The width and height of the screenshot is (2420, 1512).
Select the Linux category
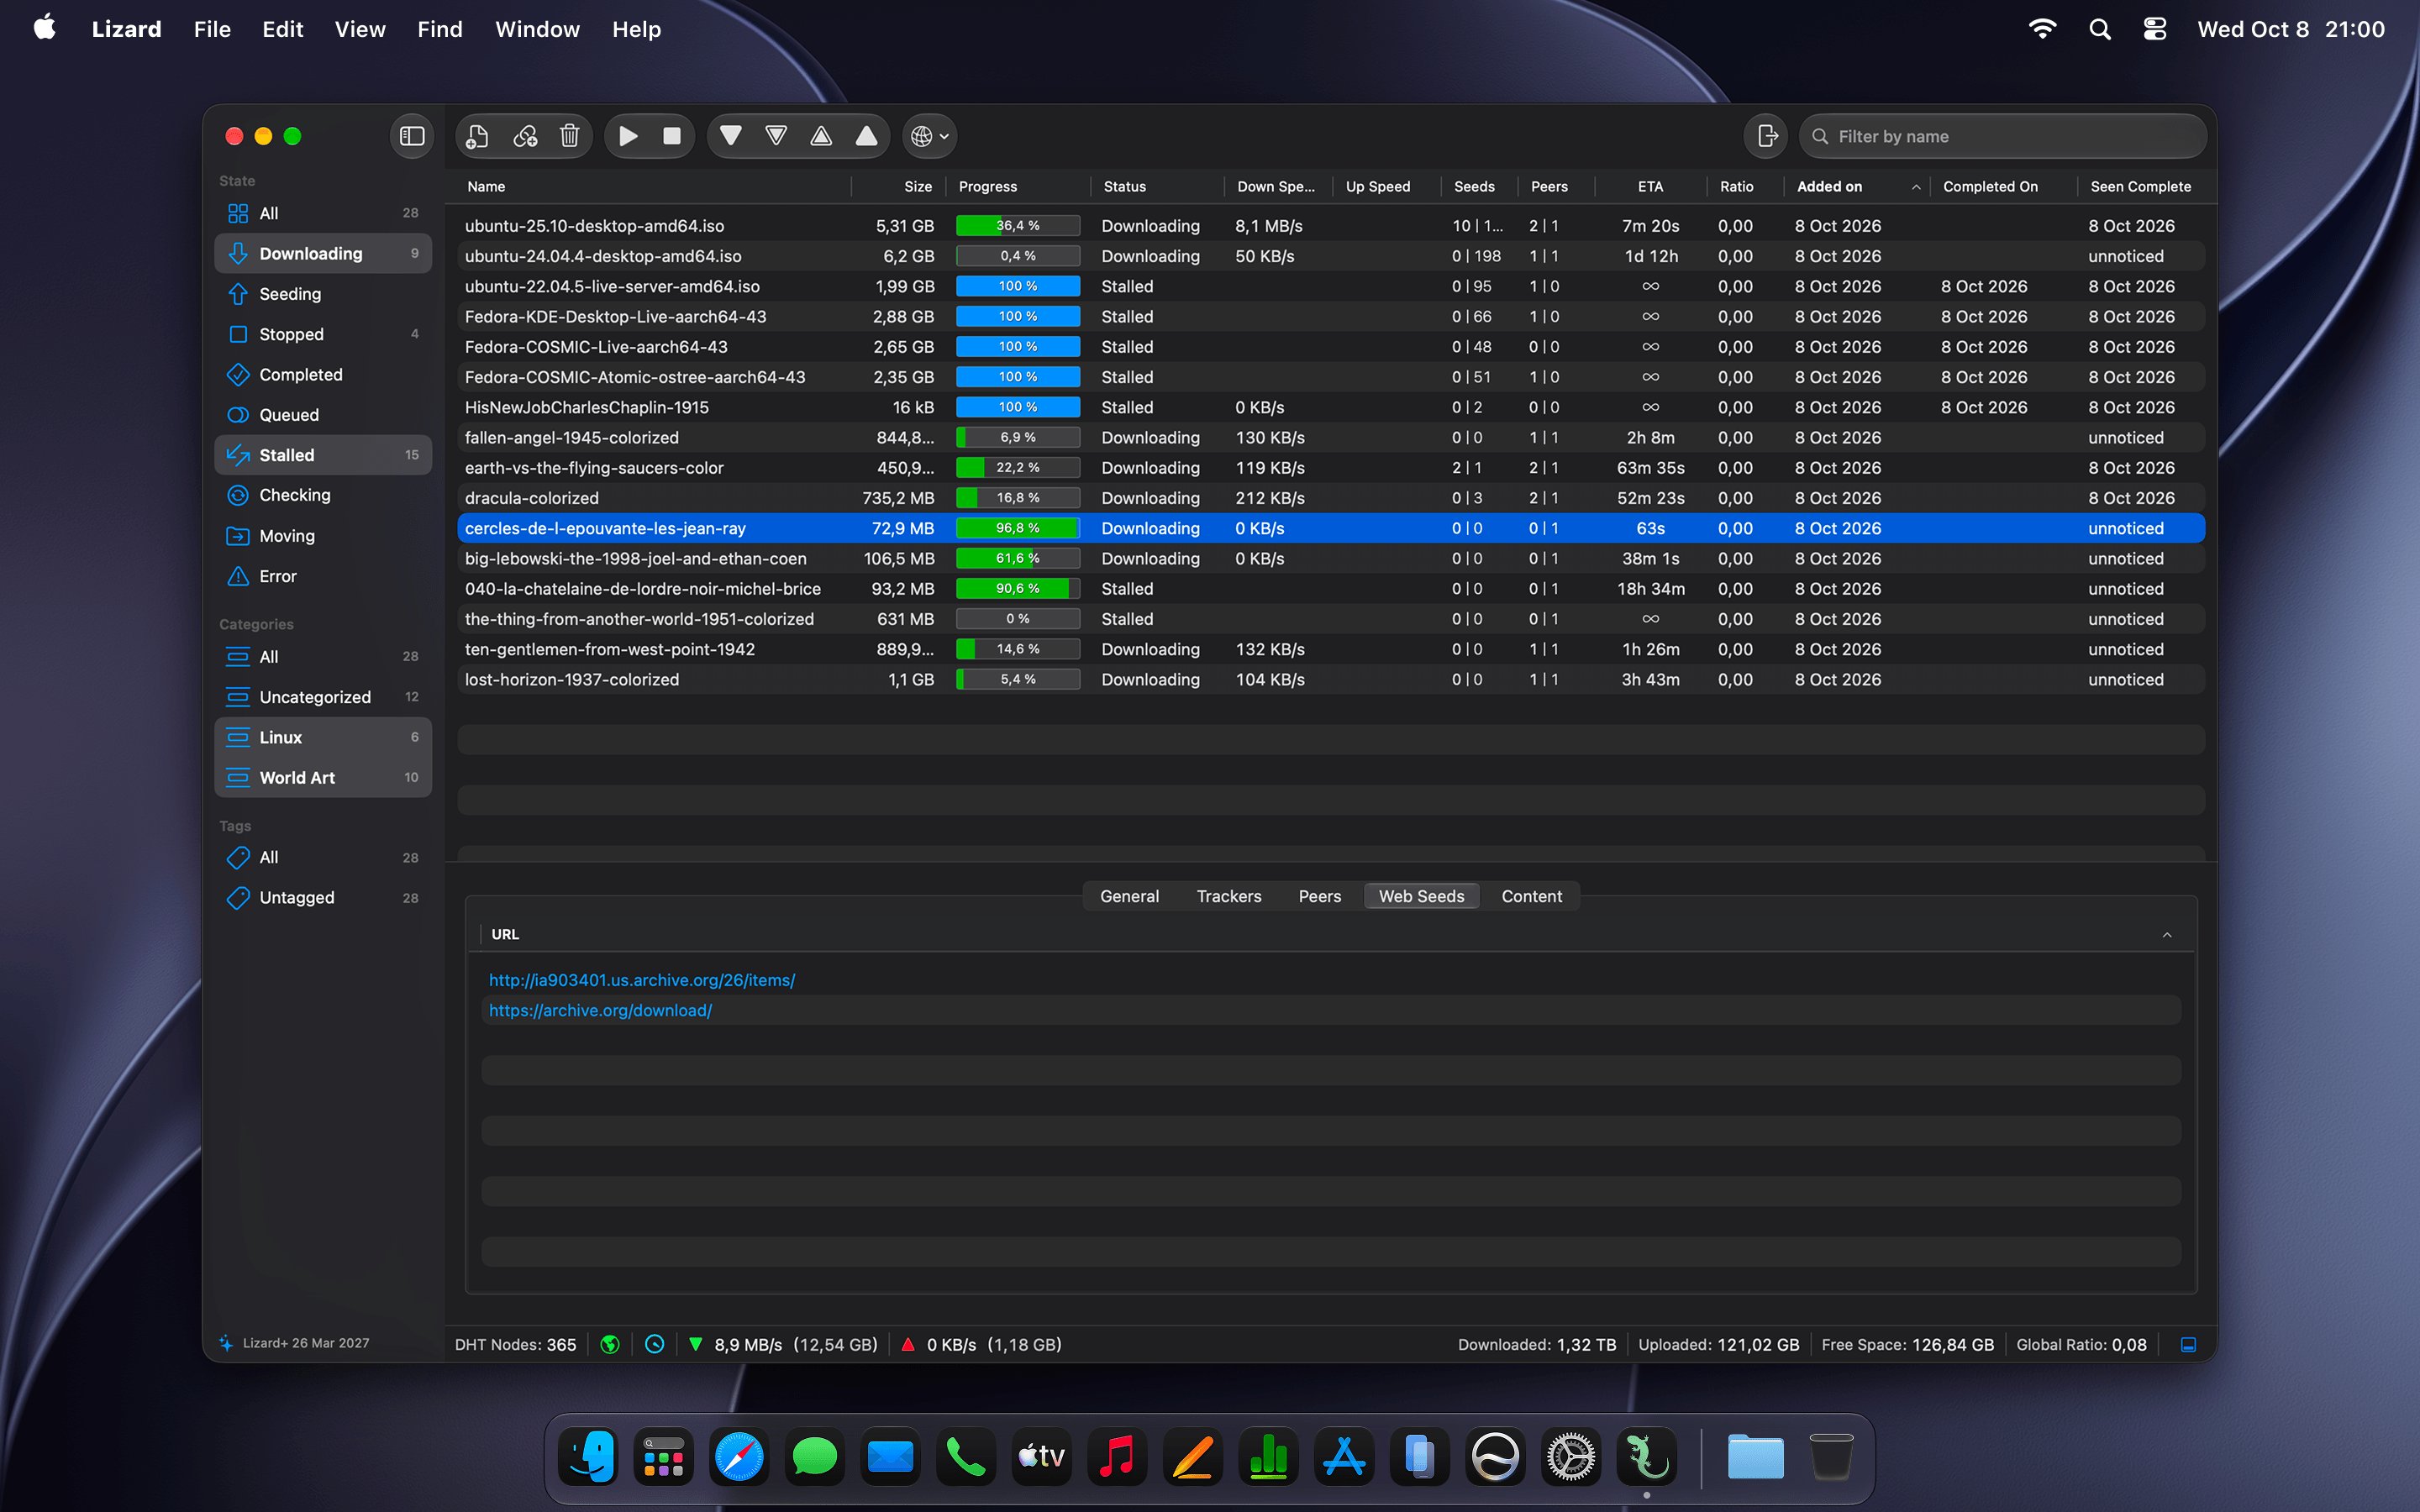[x=323, y=737]
